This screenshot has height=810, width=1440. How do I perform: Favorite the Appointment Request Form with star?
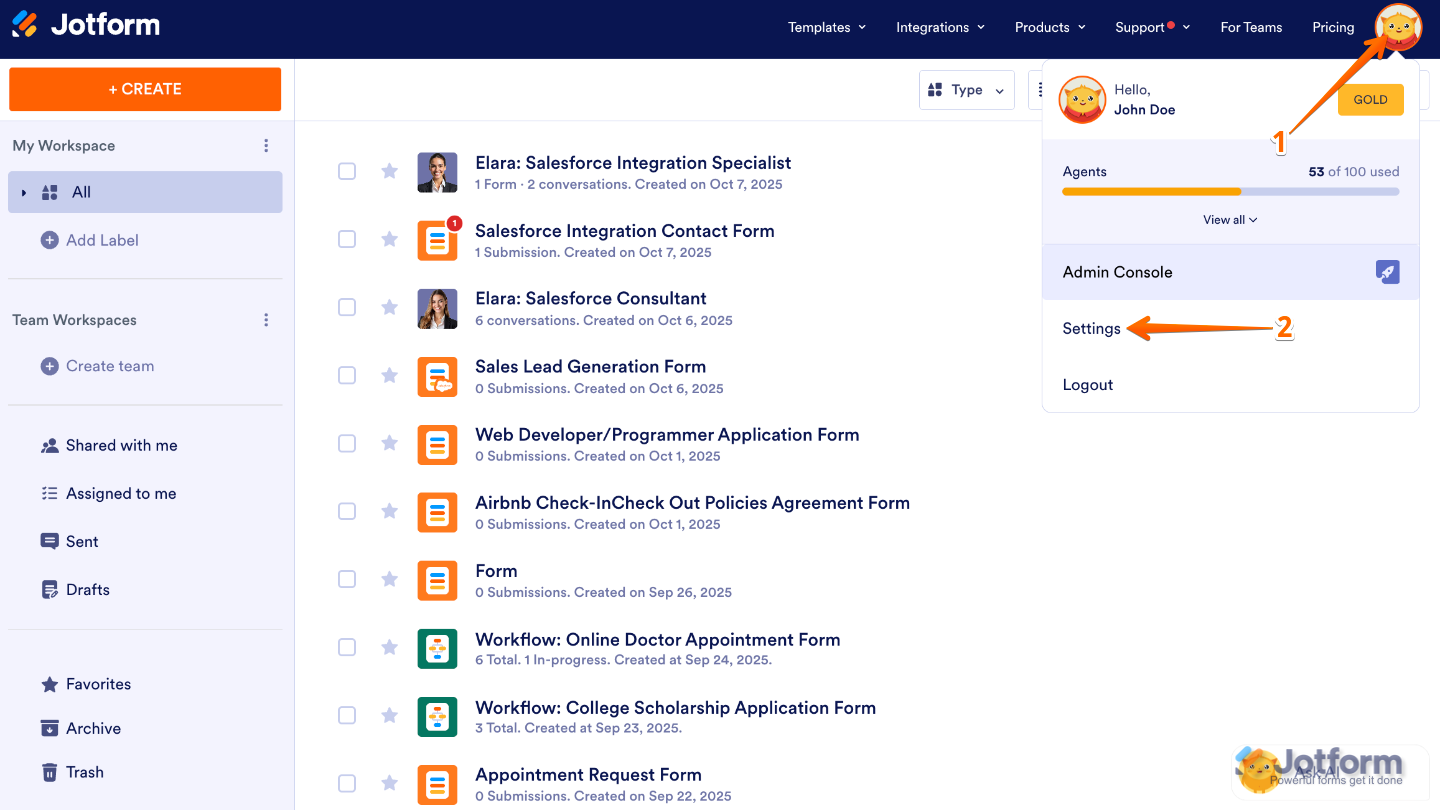click(x=389, y=783)
